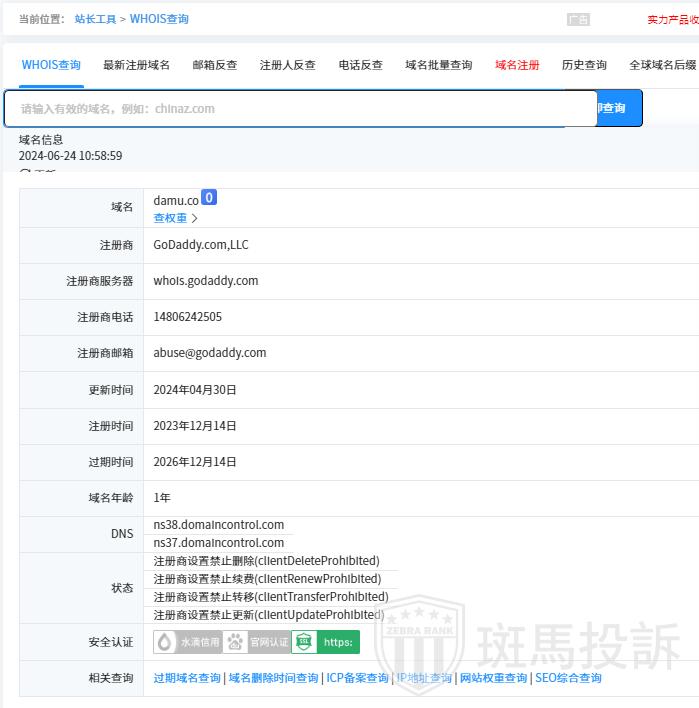
Task: Open the SEO综合查询 link
Action: coord(568,678)
